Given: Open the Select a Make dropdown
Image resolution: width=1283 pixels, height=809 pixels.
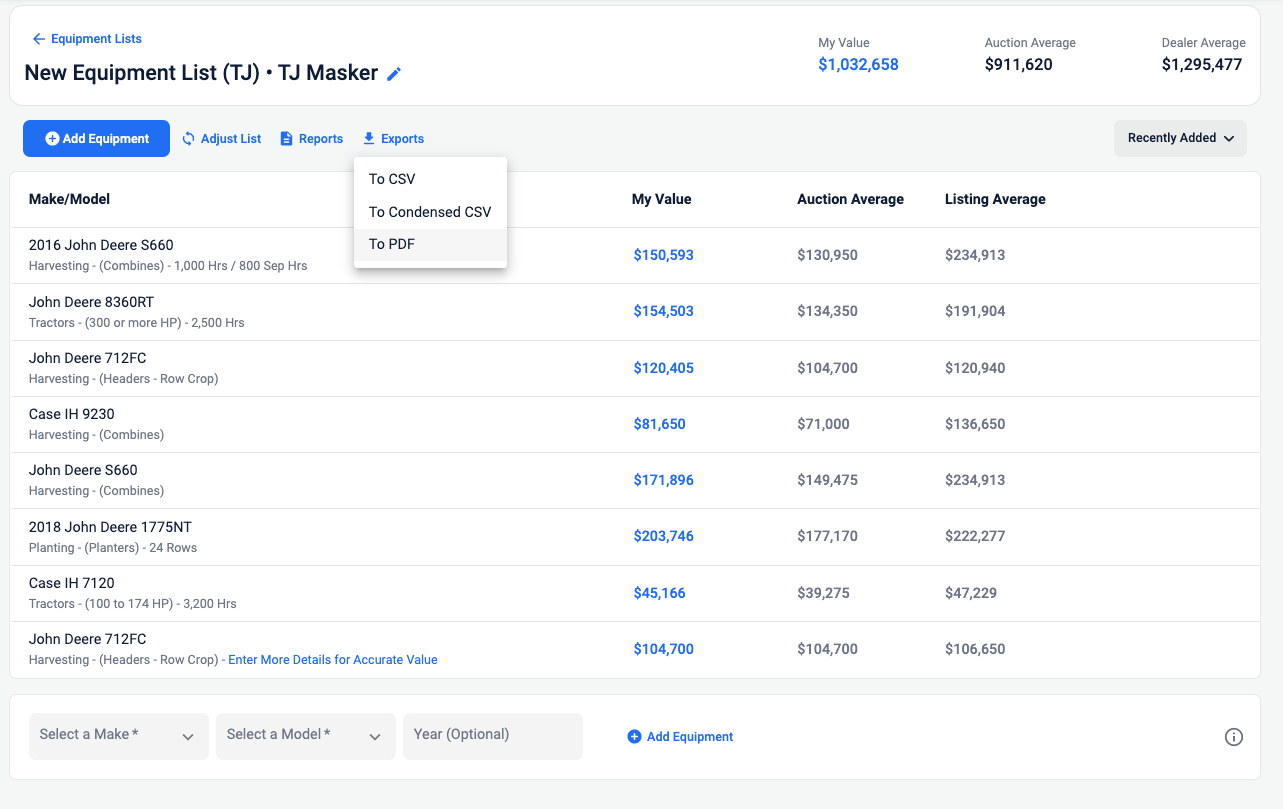Looking at the screenshot, I should point(119,736).
